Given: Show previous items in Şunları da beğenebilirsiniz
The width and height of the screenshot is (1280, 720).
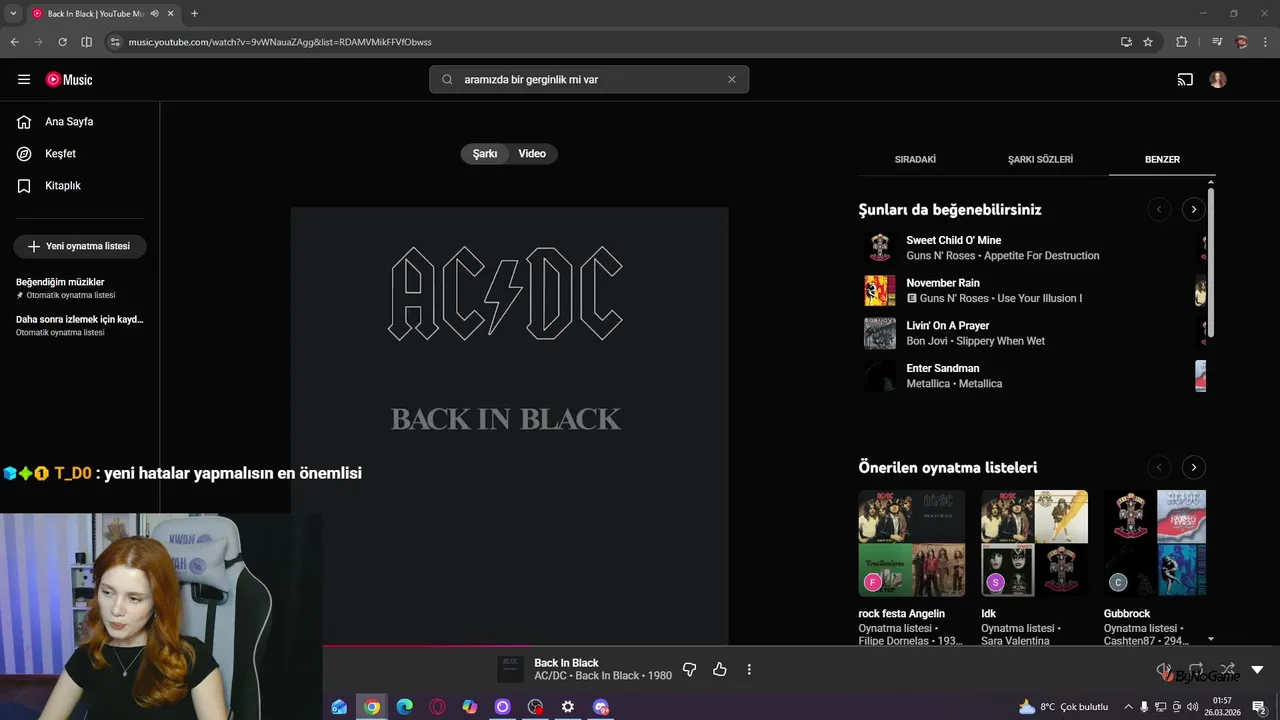Looking at the screenshot, I should (1158, 209).
